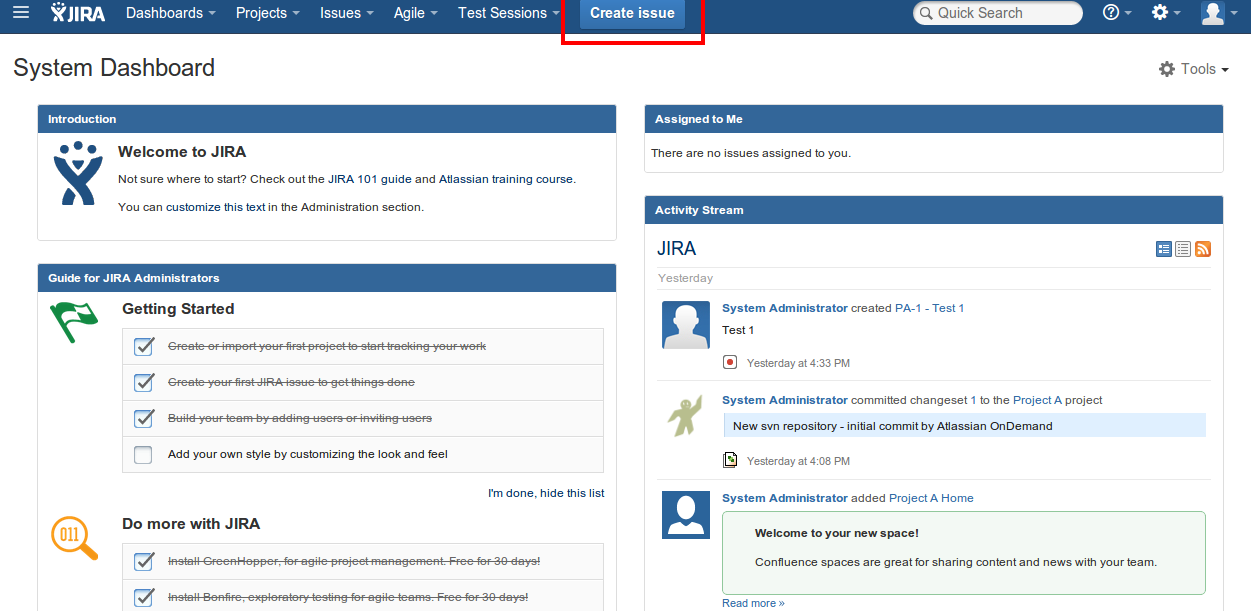
Task: Open the hamburger application navigator menu
Action: pos(20,13)
